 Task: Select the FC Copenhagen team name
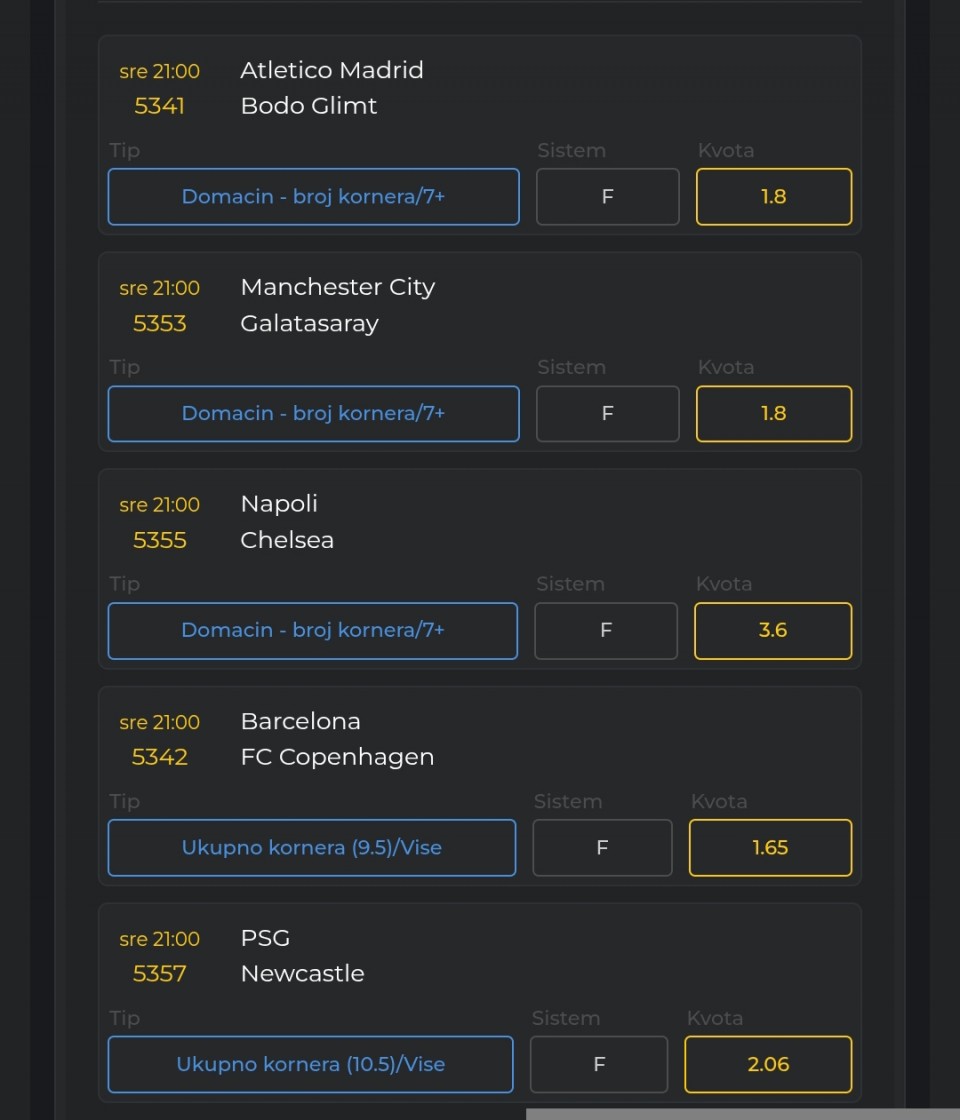[x=337, y=757]
